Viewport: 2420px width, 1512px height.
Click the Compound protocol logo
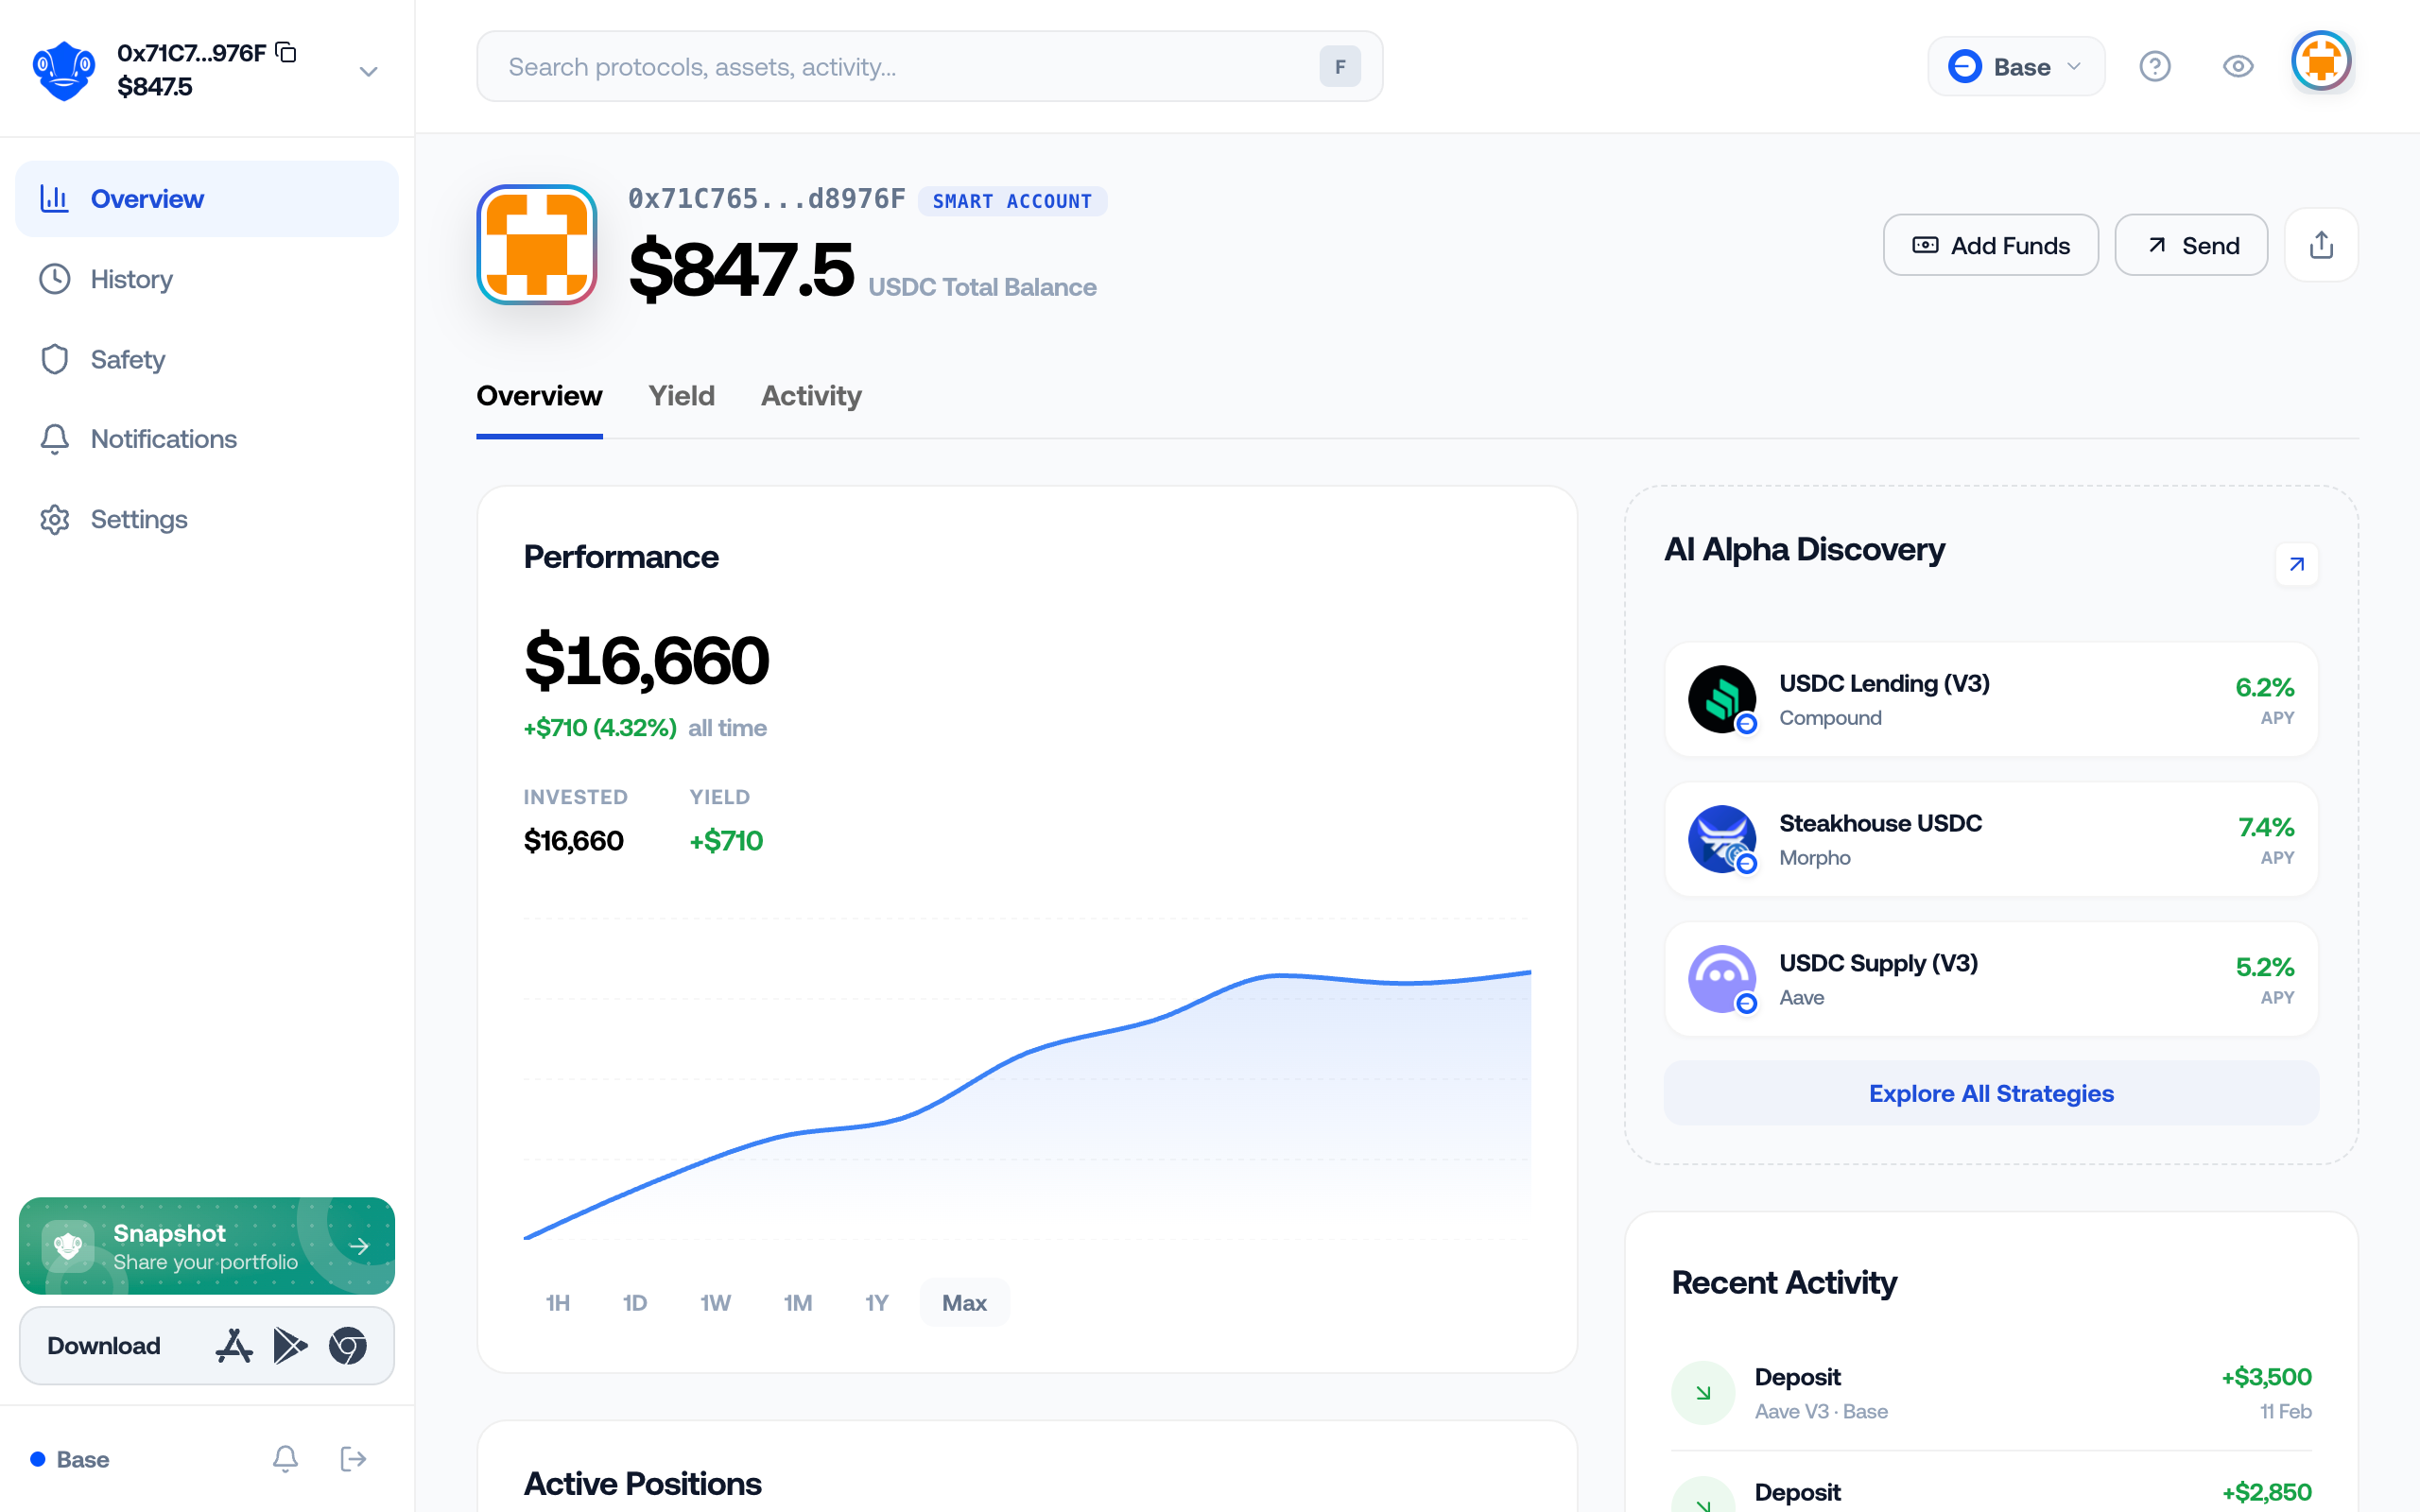click(1721, 699)
